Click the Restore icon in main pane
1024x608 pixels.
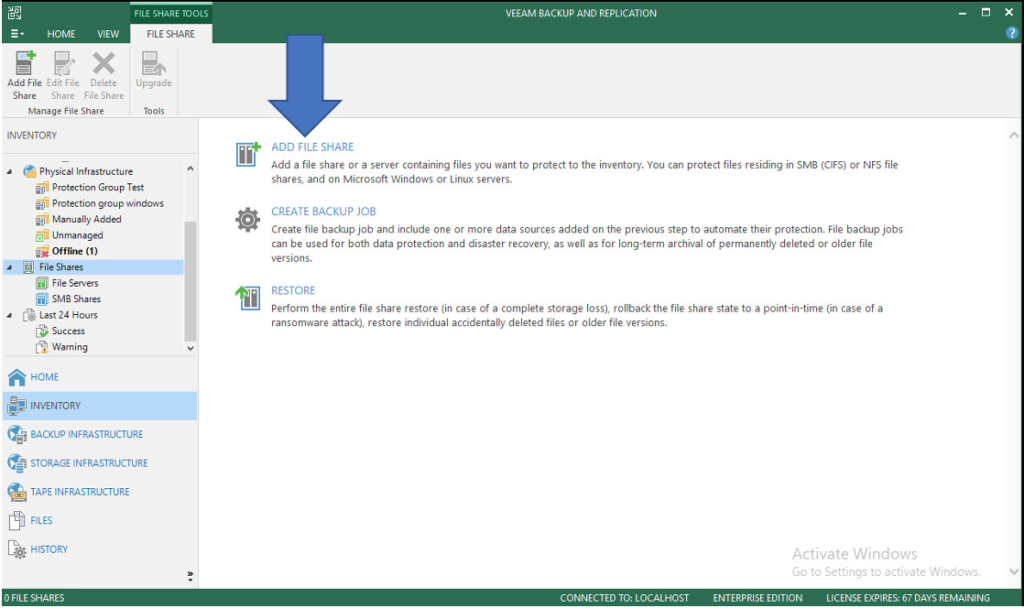click(248, 298)
